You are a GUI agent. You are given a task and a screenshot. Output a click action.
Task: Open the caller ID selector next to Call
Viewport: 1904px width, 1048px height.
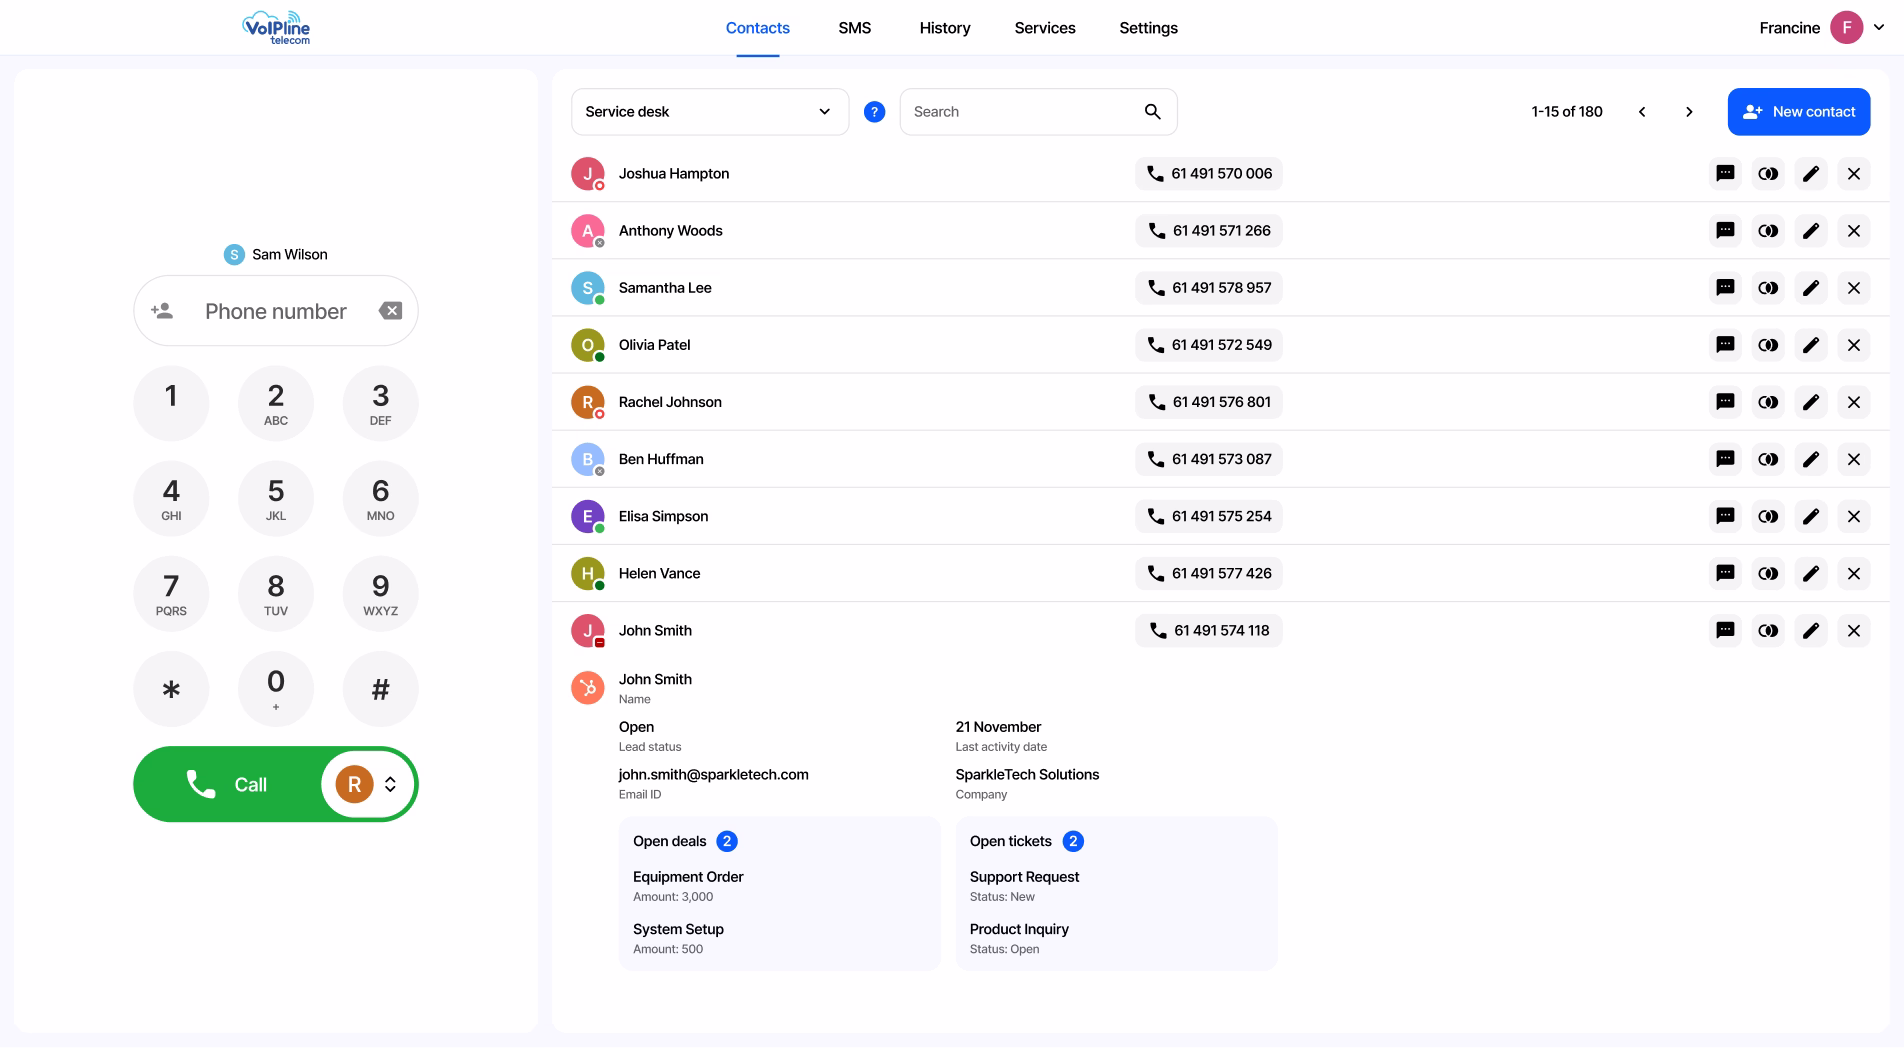click(x=368, y=785)
